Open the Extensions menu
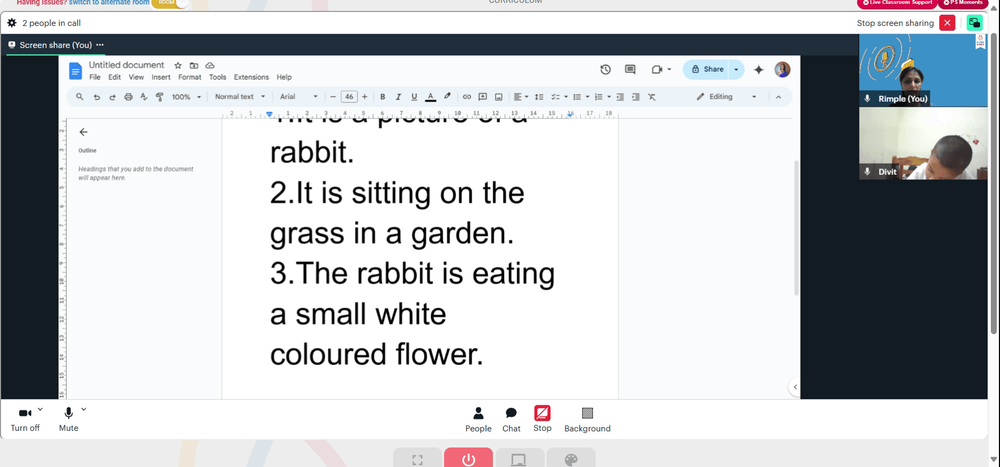This screenshot has width=1000, height=467. coord(251,77)
